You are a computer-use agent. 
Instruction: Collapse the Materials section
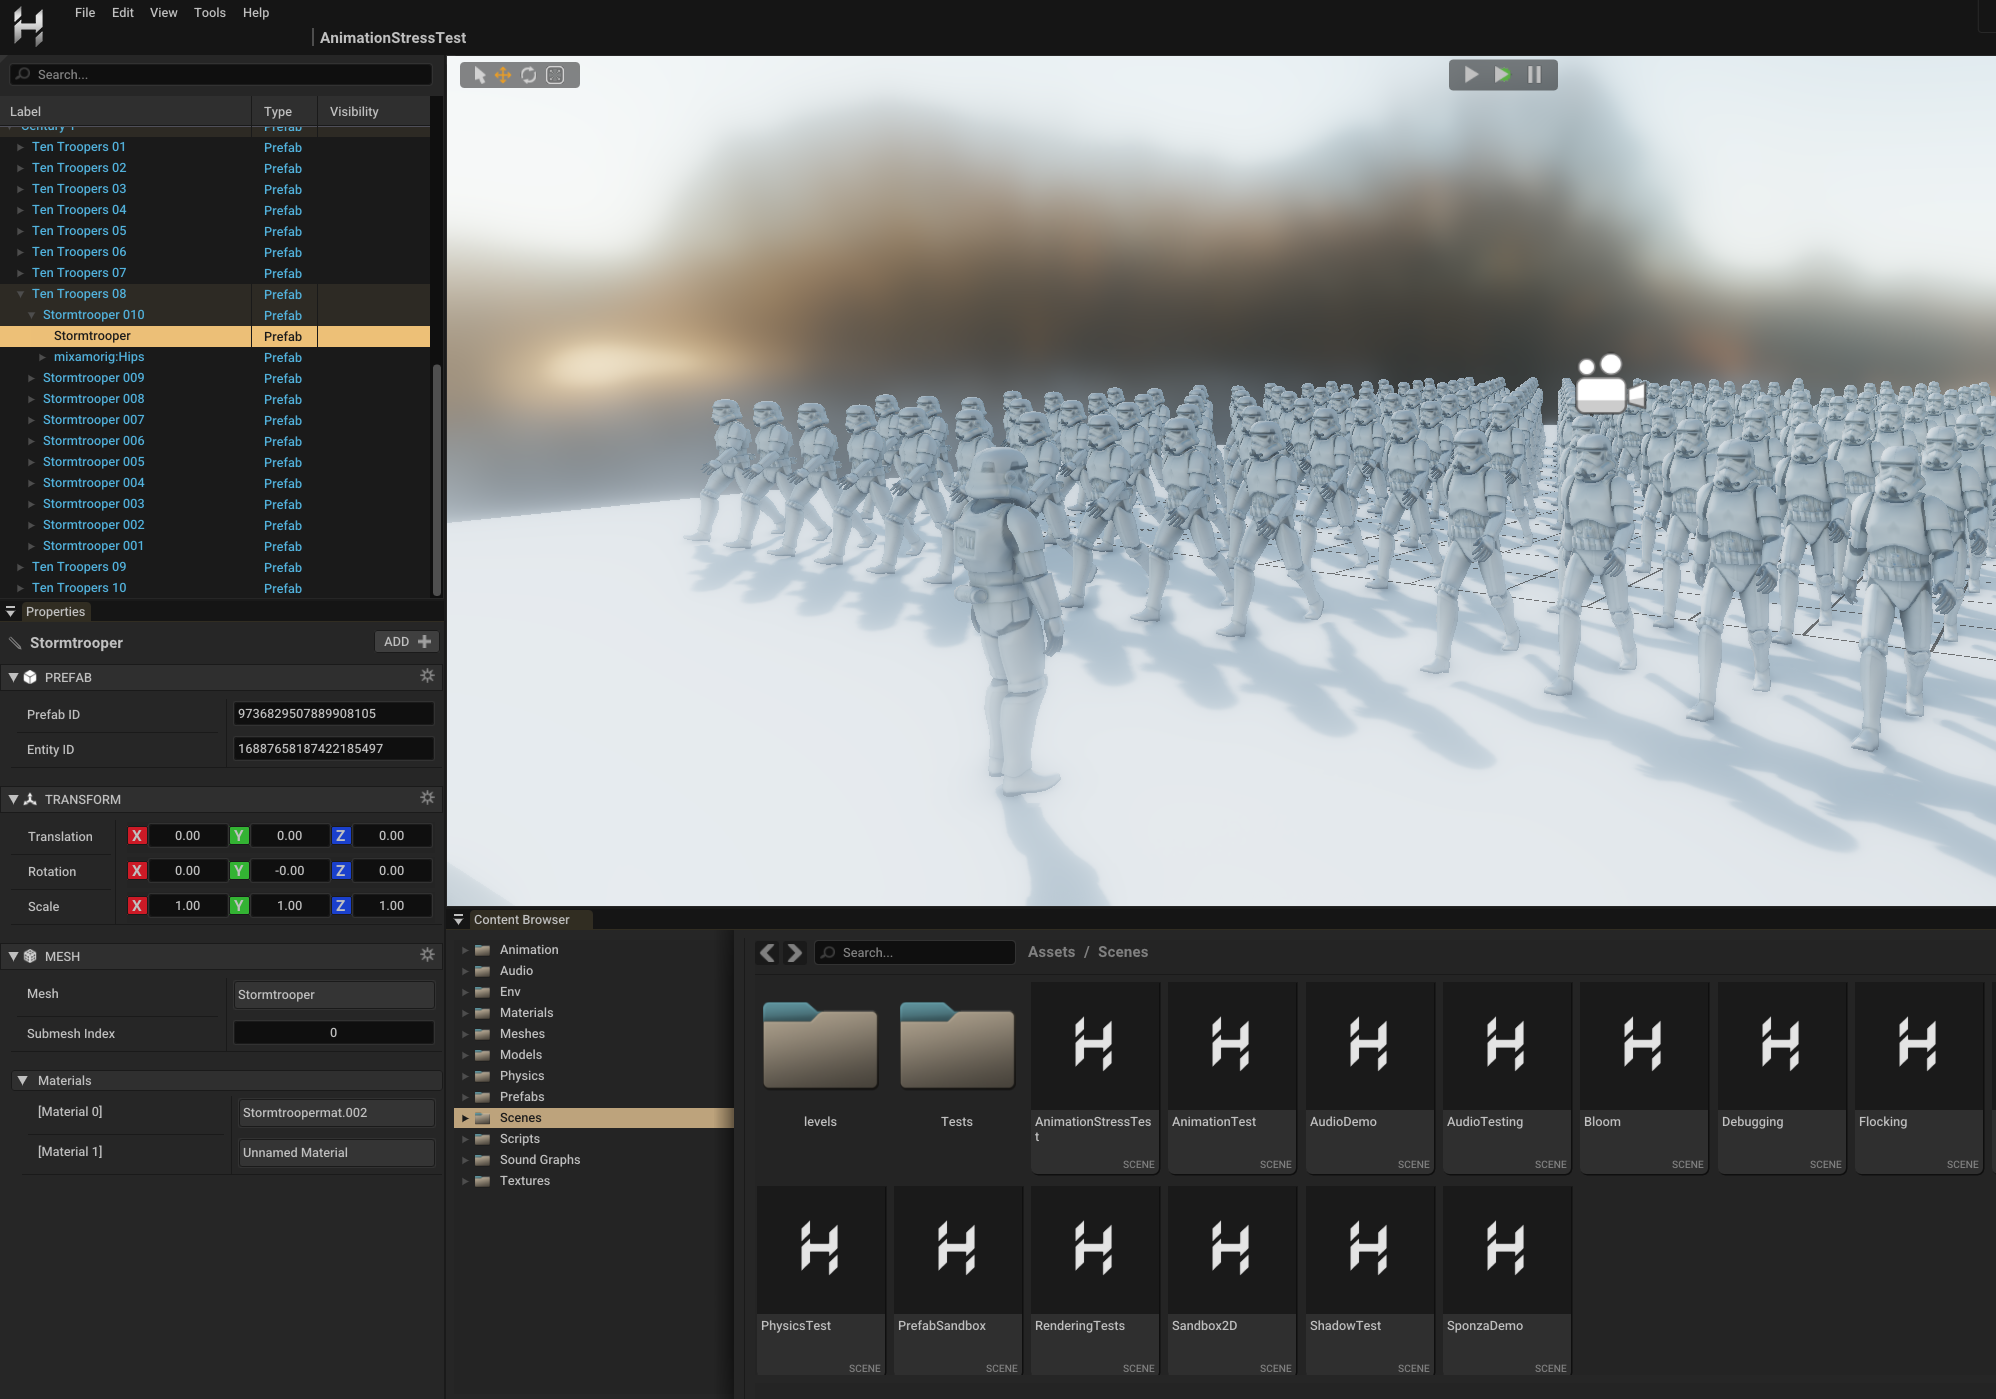pos(23,1081)
